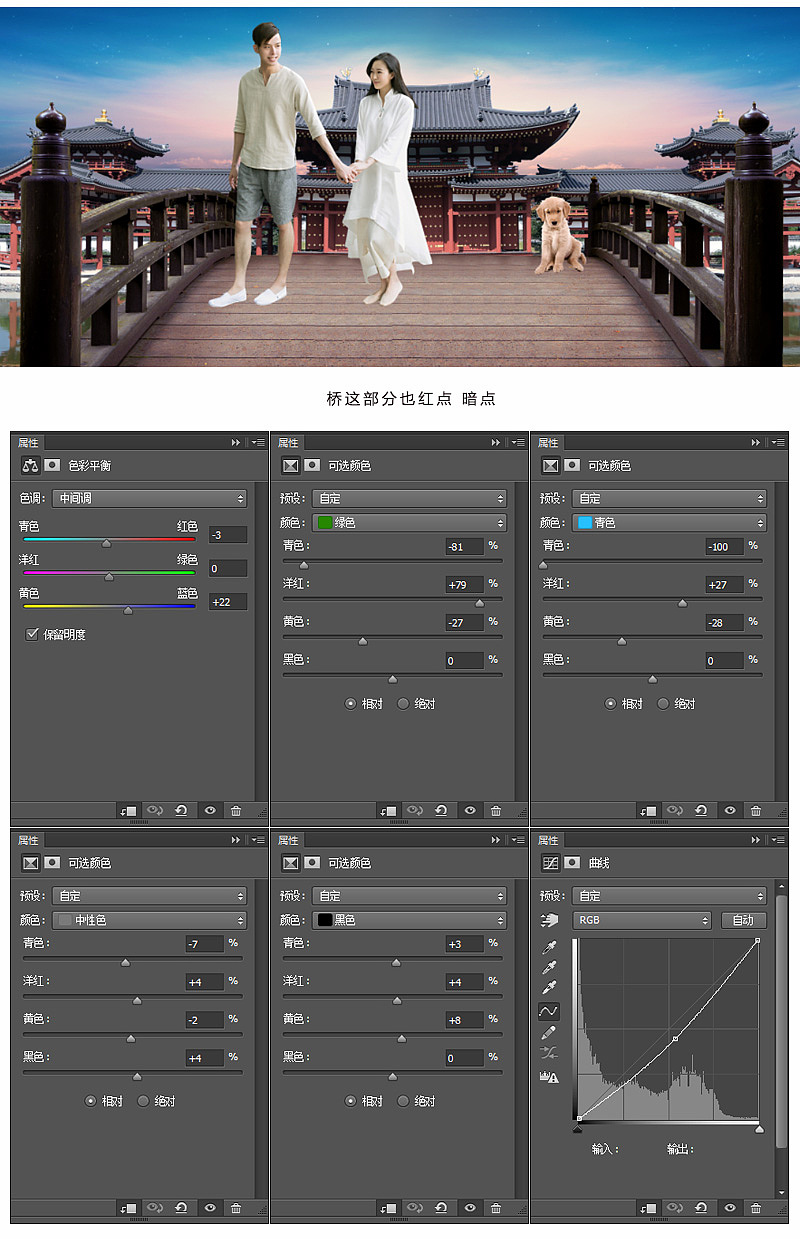Collapse the Color Balance panel with double arrows

(236, 442)
